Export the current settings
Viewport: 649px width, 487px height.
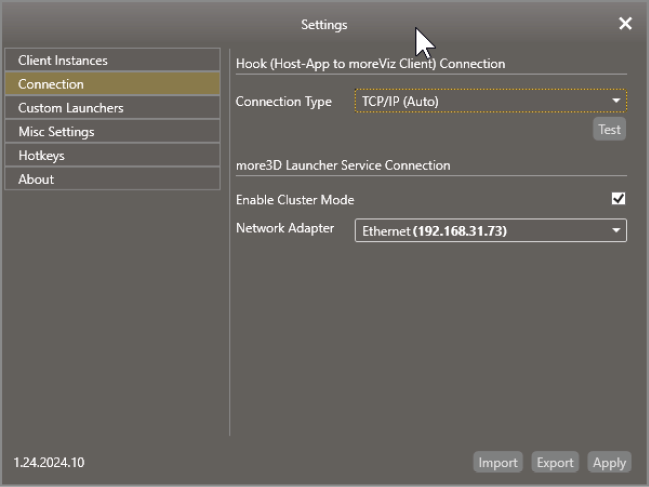coord(555,462)
